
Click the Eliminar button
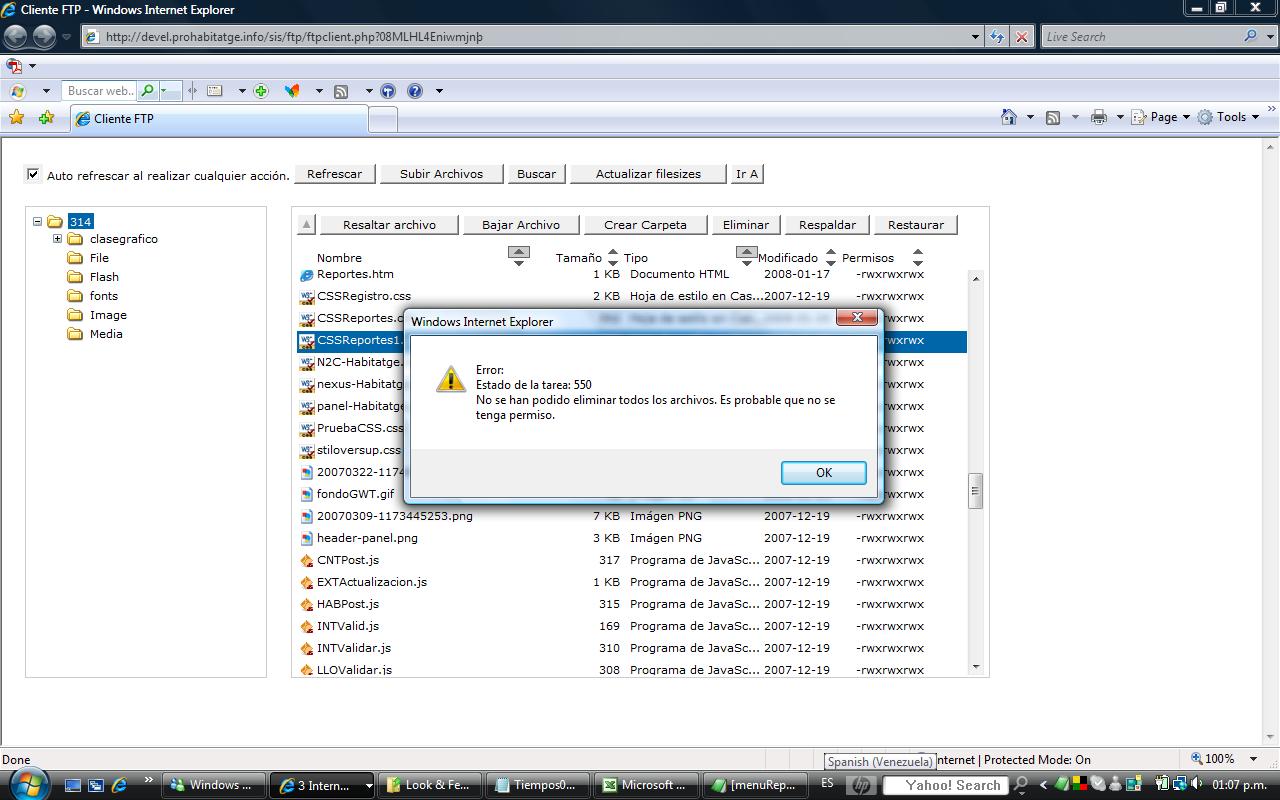pos(746,225)
